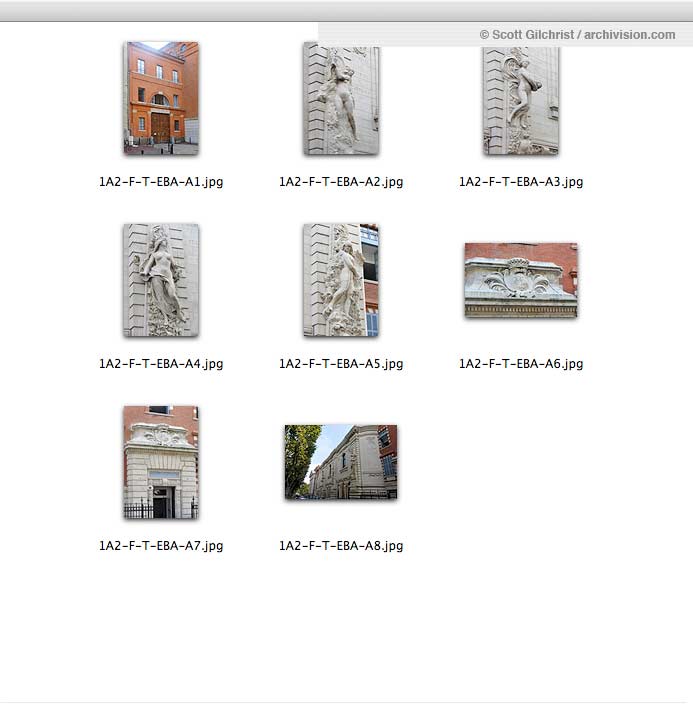Select the 1A2-F-T-EBA-A1.jpg red brick building thumbnail
This screenshot has height=704, width=693.
[x=161, y=98]
